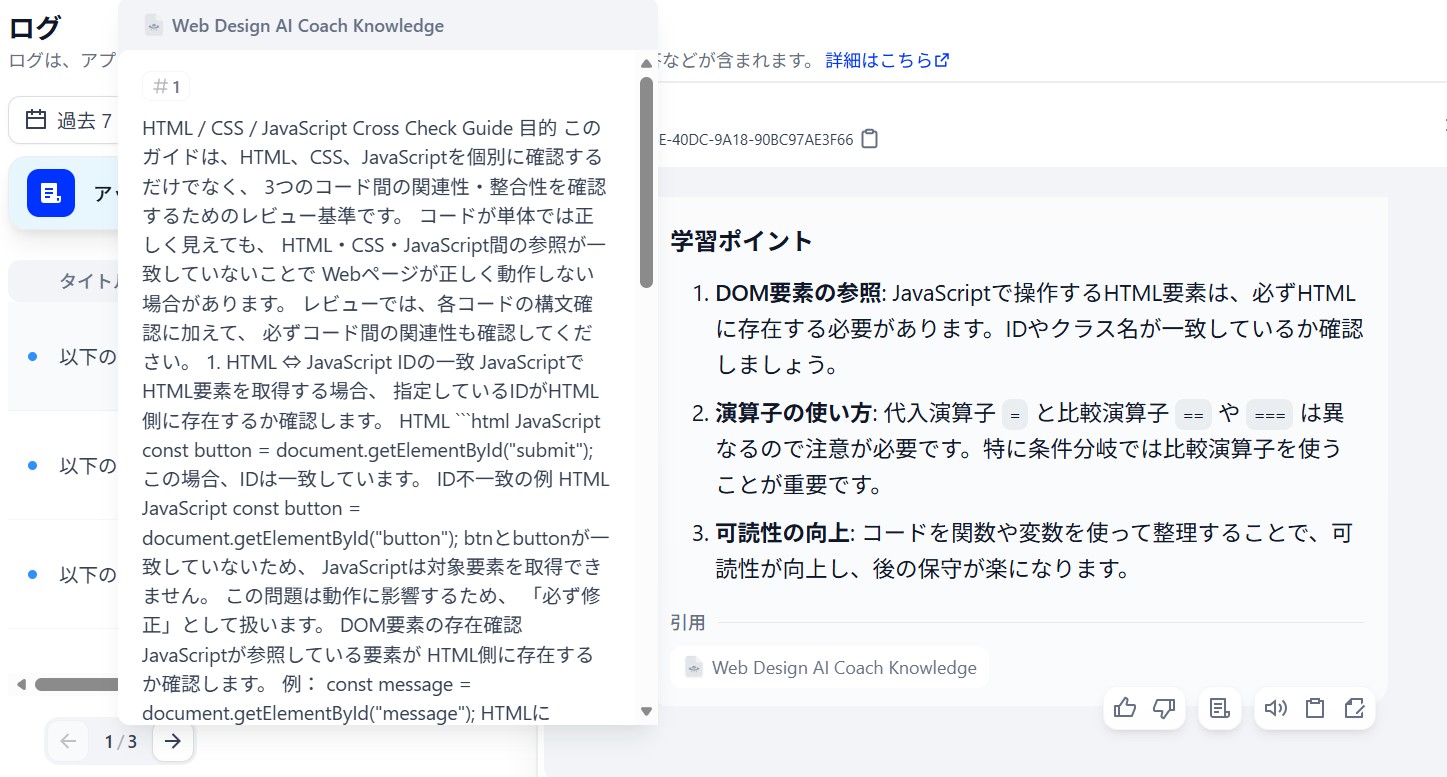Screen dimensions: 1447x777
Task: Open the prompt log scroll icon
Action: (x=1219, y=708)
